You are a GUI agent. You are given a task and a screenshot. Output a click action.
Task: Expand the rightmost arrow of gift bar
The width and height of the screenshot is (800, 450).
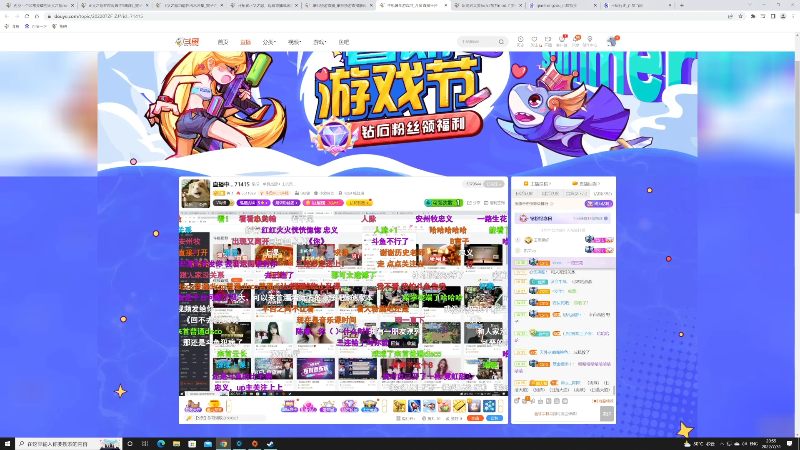pyautogui.click(x=502, y=406)
